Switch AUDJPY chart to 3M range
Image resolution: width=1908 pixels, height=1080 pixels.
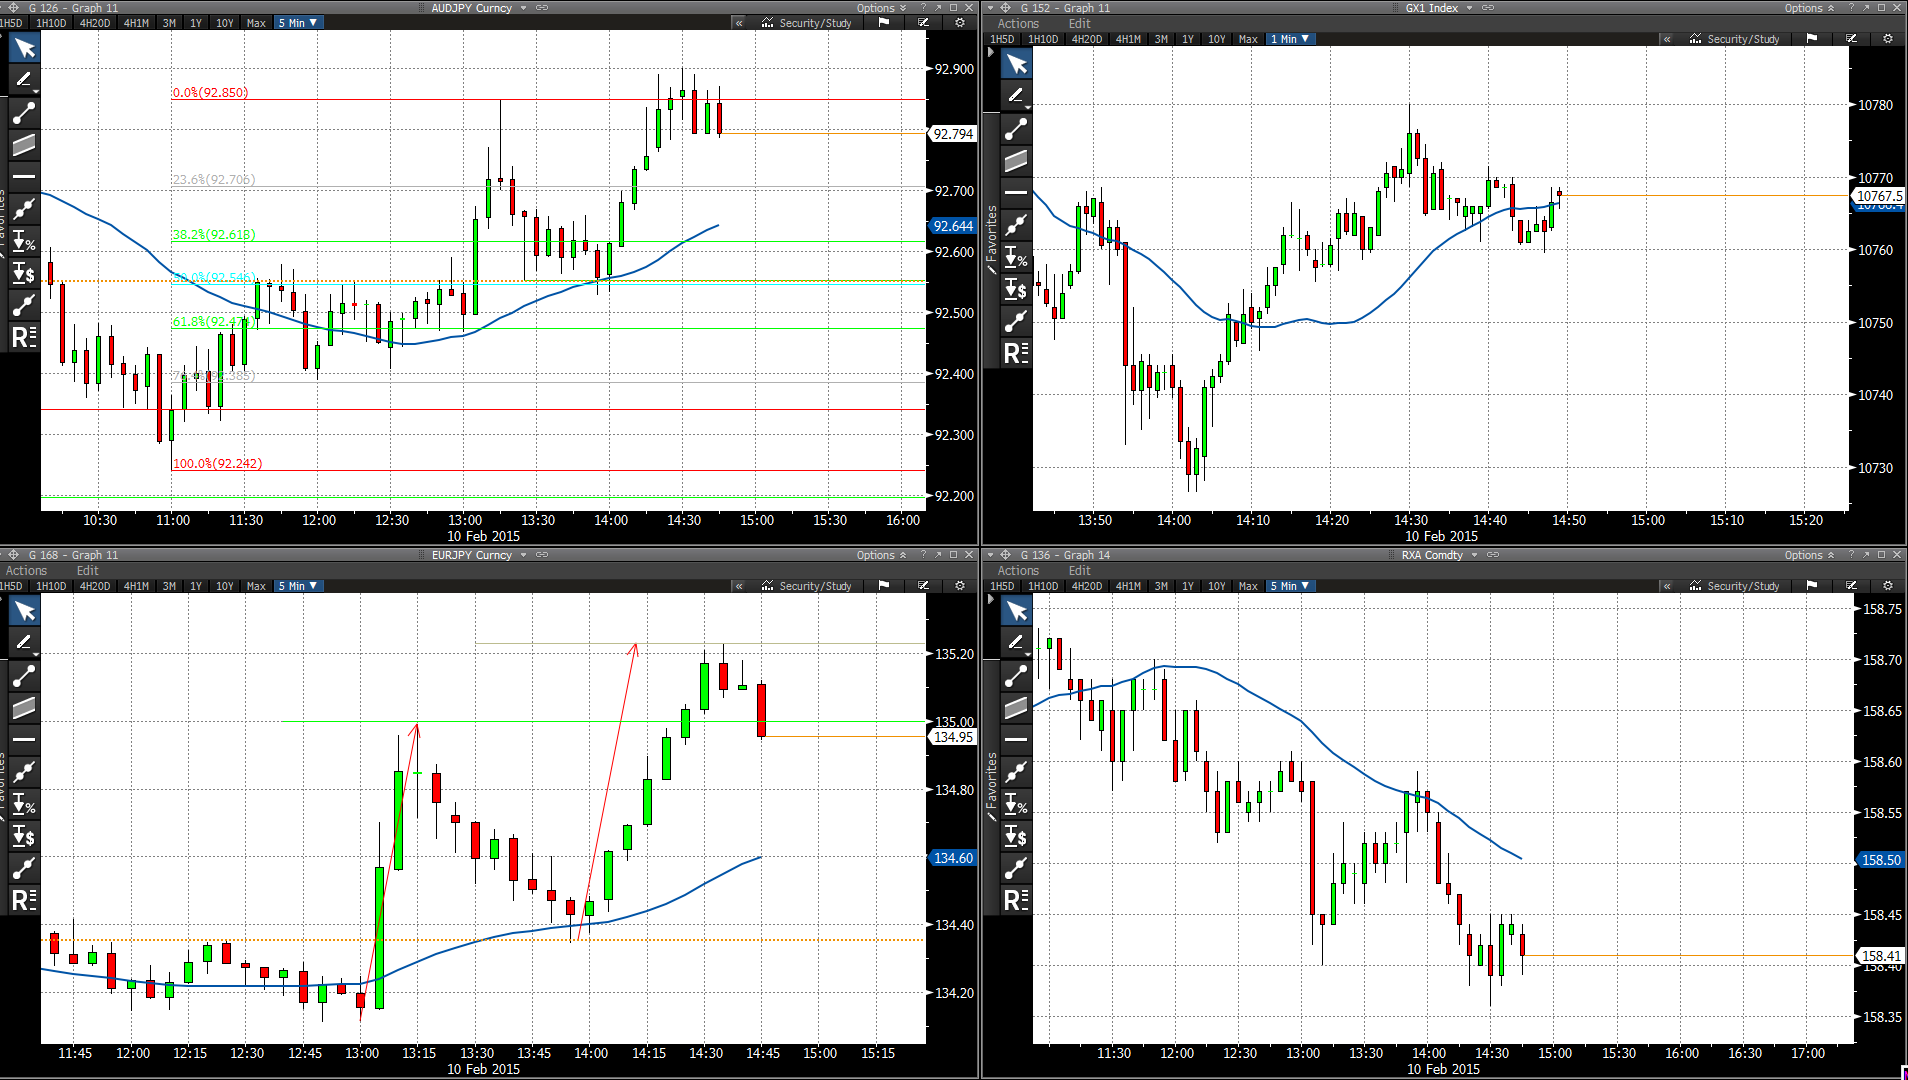pos(169,23)
